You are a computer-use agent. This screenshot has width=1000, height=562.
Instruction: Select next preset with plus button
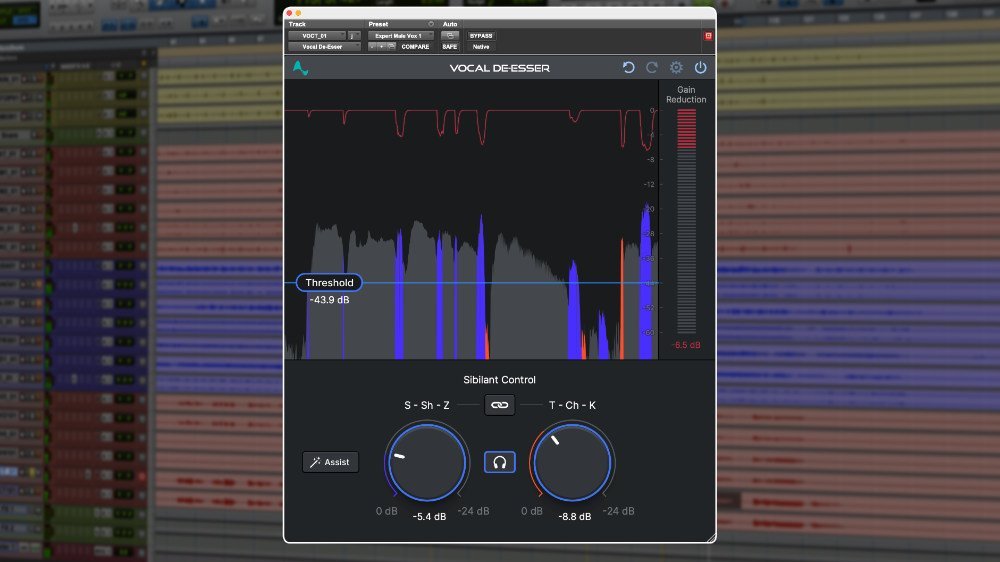coord(381,47)
